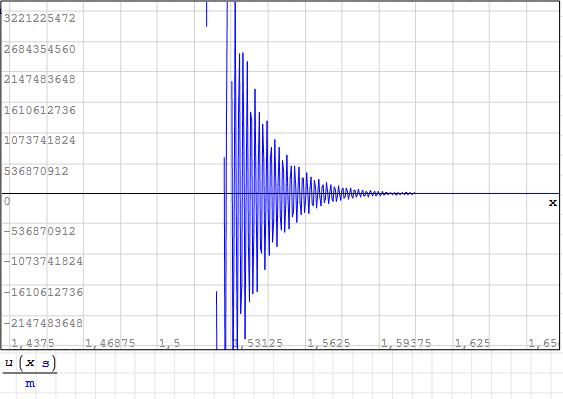563x399 pixels.
Task: Select the 1,59375 x-axis label
Action: pos(406,343)
